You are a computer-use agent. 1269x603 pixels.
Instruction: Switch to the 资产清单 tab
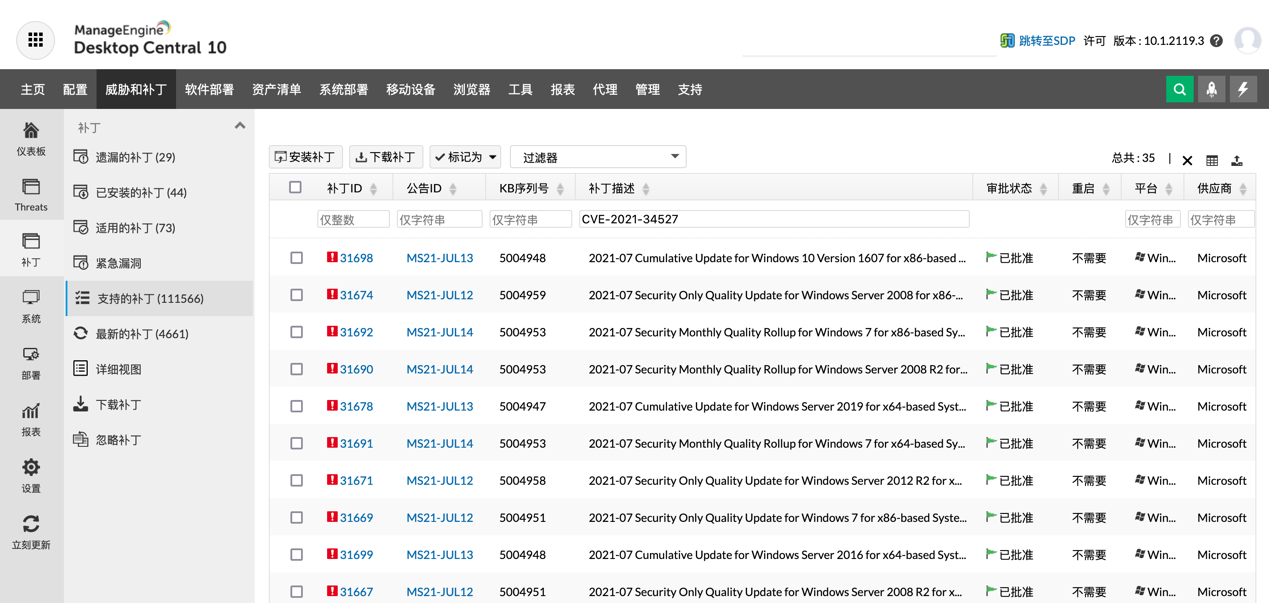276,89
